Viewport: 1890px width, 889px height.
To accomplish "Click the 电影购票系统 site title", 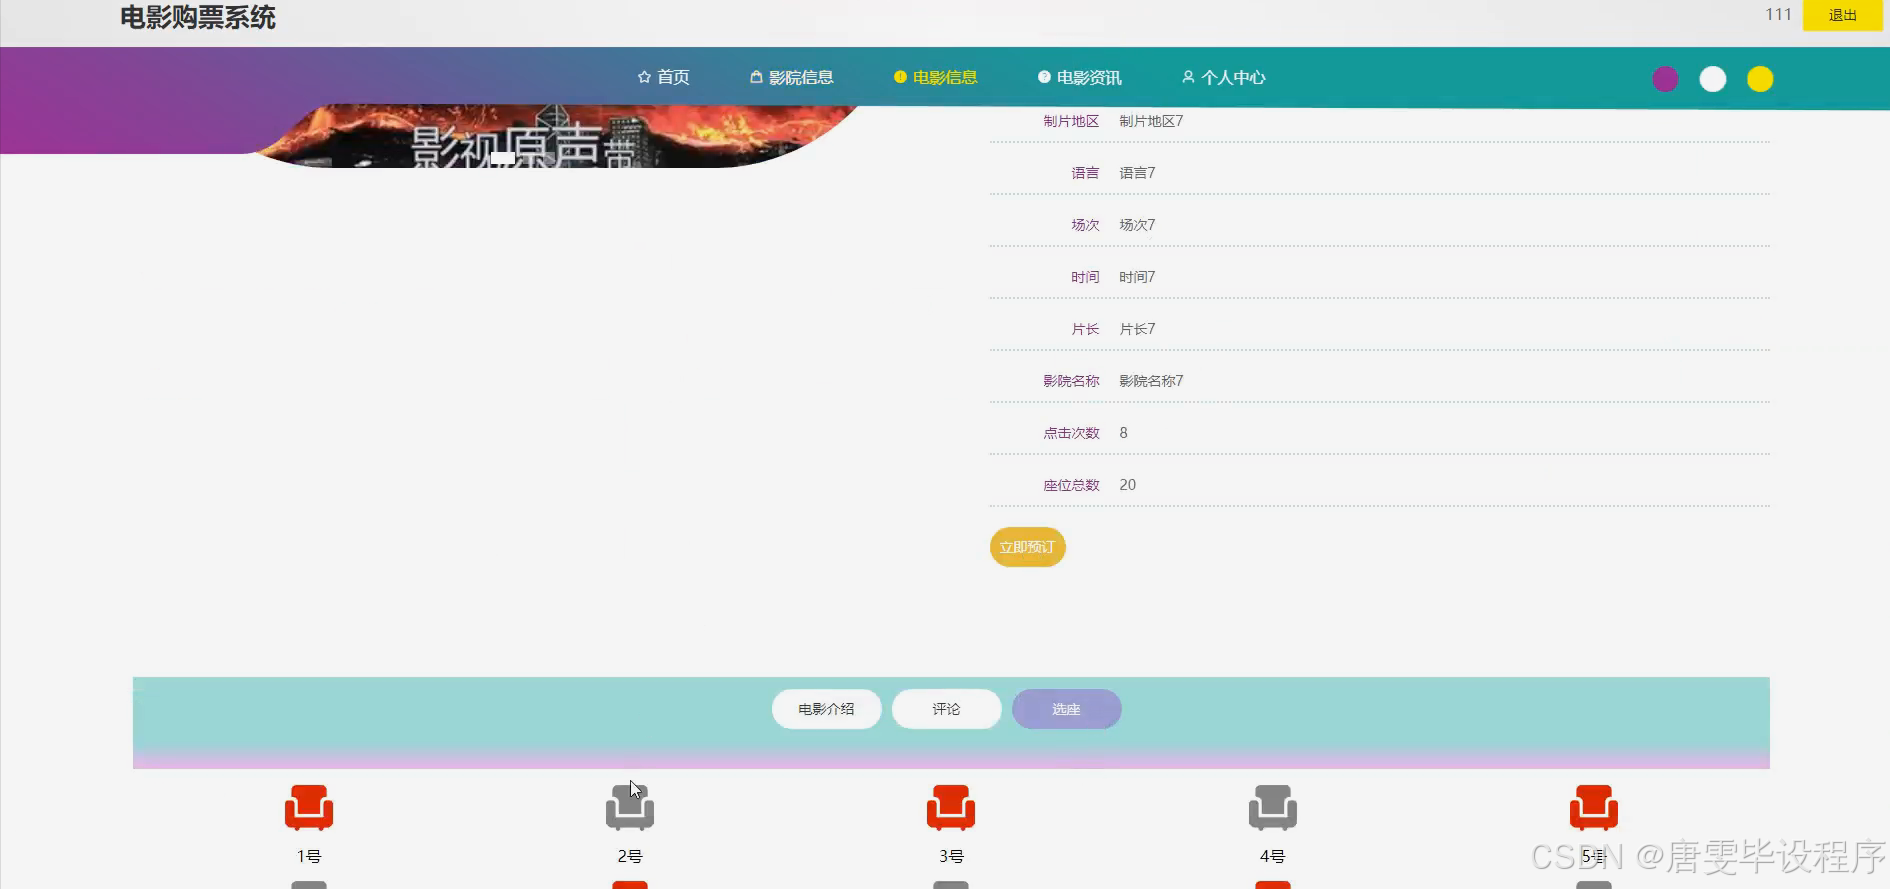I will pos(198,17).
